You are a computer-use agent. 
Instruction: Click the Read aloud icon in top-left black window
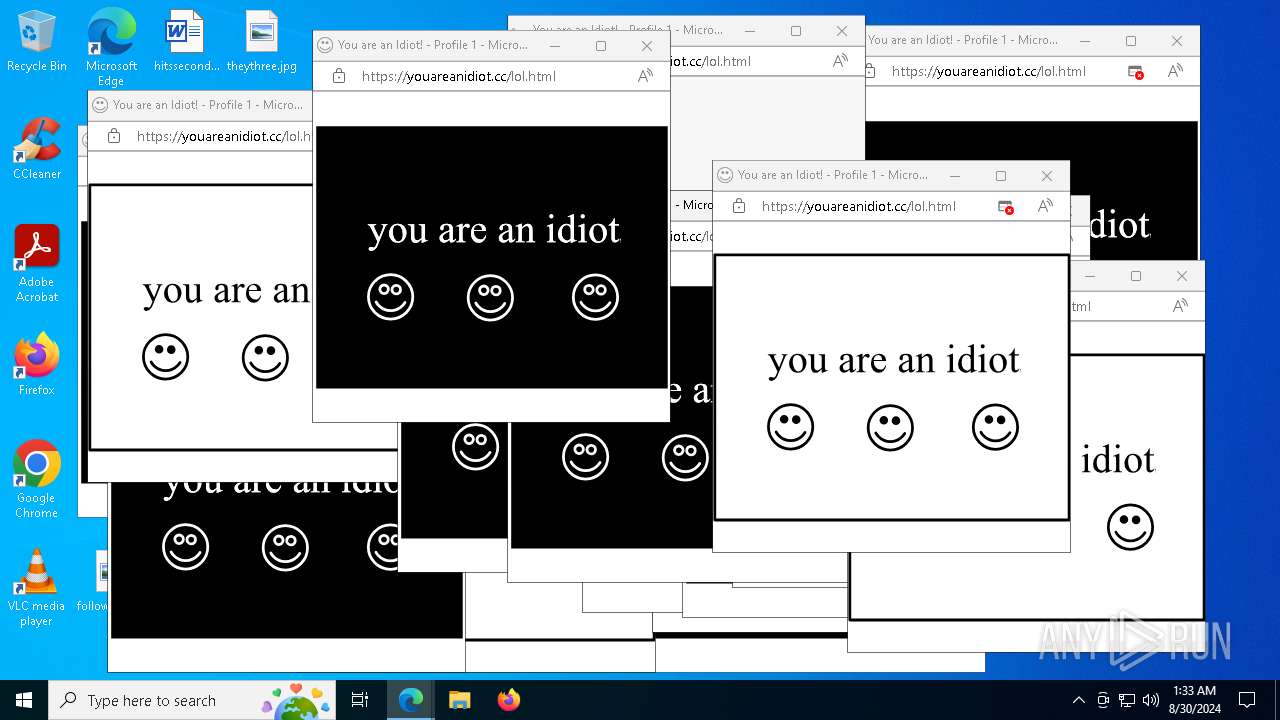point(645,76)
